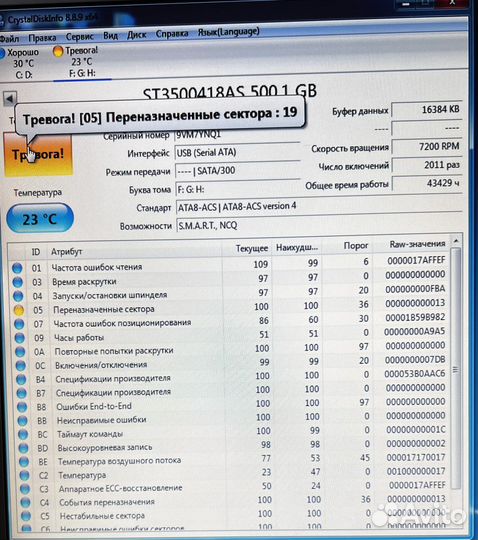The width and height of the screenshot is (478, 540).
Task: Open the Сервис menu
Action: pos(80,36)
